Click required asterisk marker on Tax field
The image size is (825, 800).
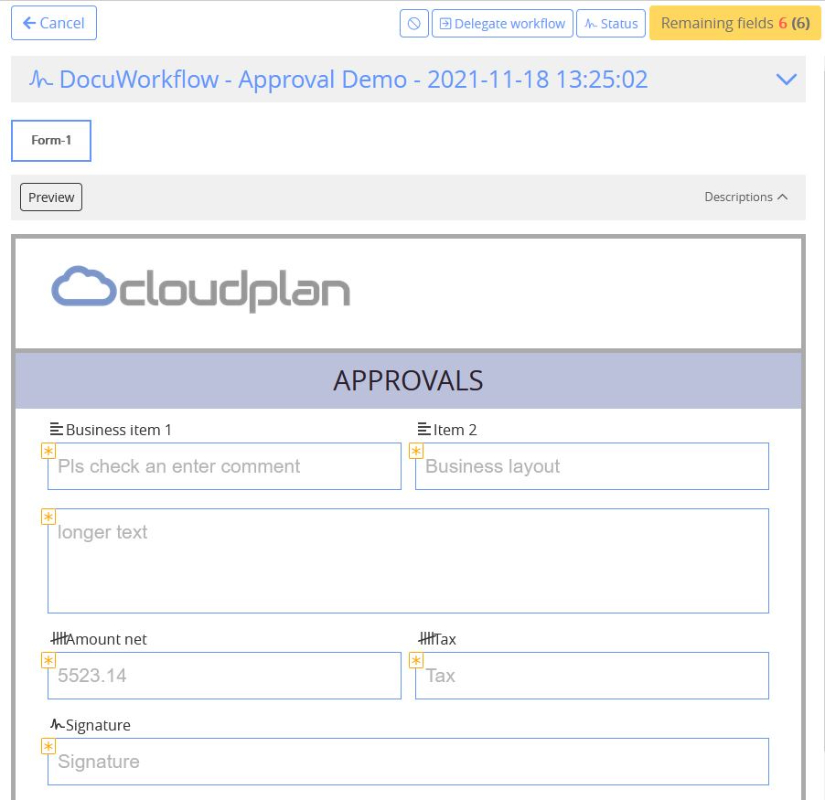pyautogui.click(x=416, y=661)
